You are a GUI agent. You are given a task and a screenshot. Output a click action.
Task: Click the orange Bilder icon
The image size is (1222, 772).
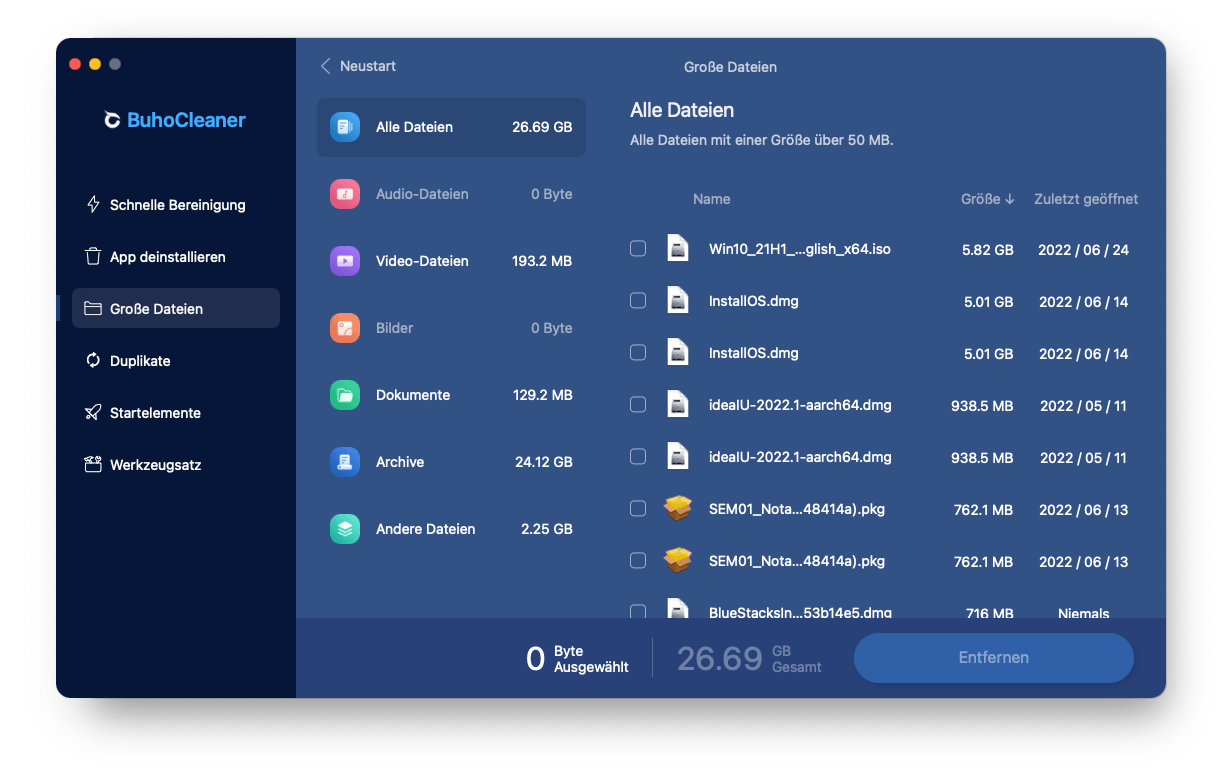pyautogui.click(x=345, y=328)
